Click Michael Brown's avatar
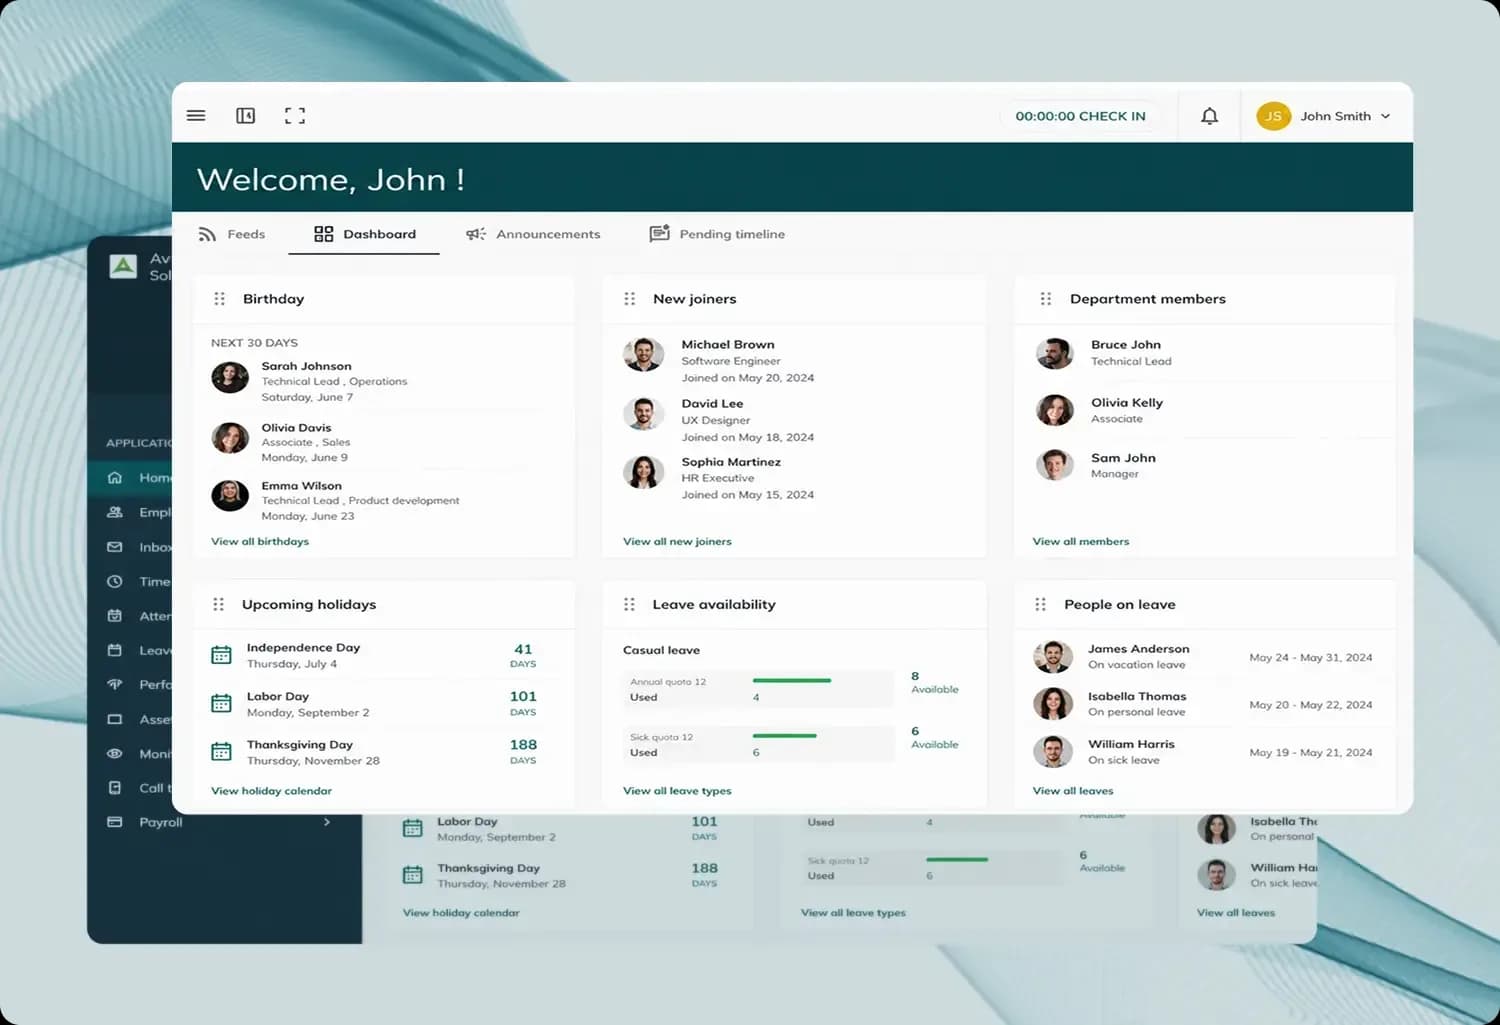 pos(643,354)
